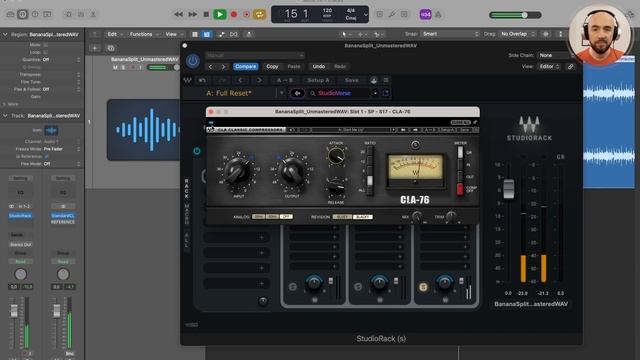The width and height of the screenshot is (640, 360).
Task: Click the StudioRack insert slot on channel strip
Action: pyautogui.click(x=20, y=216)
